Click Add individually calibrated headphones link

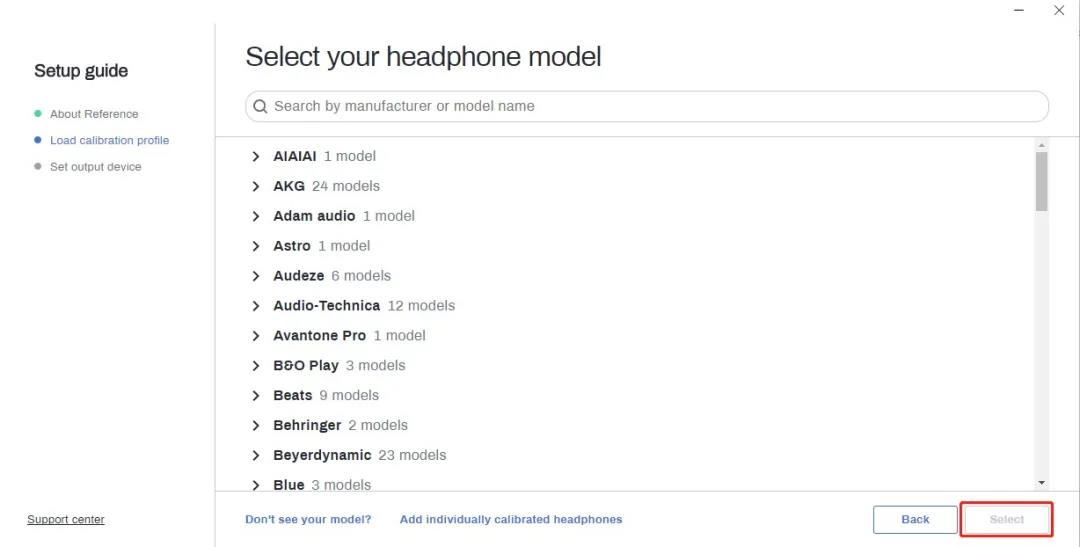pos(511,520)
